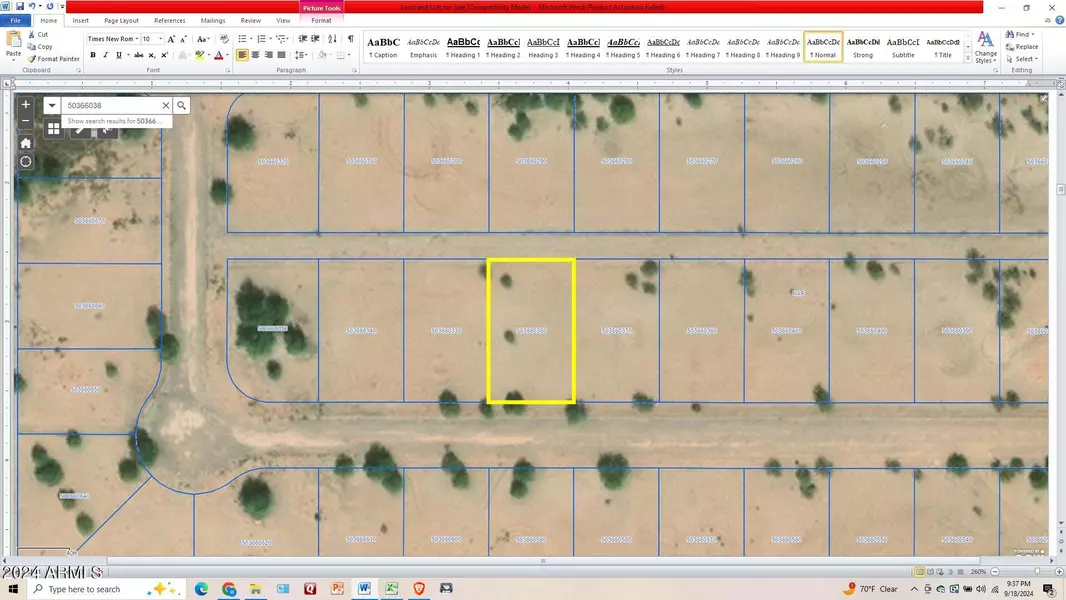Pick a font color from the Font Color swatch

219,56
